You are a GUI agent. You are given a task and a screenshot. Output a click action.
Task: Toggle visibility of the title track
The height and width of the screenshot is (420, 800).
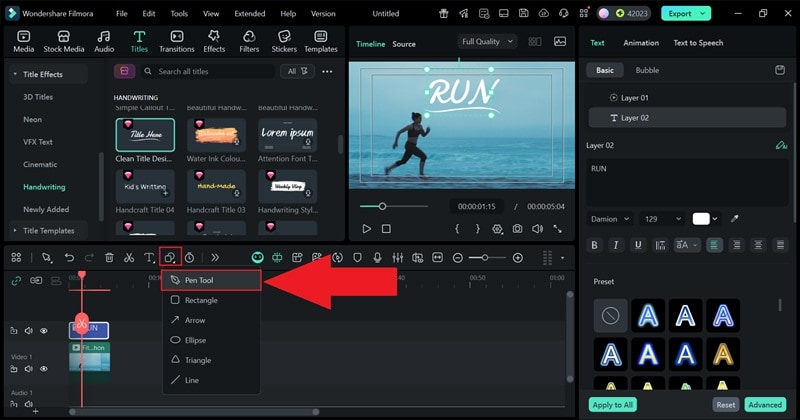coord(44,331)
